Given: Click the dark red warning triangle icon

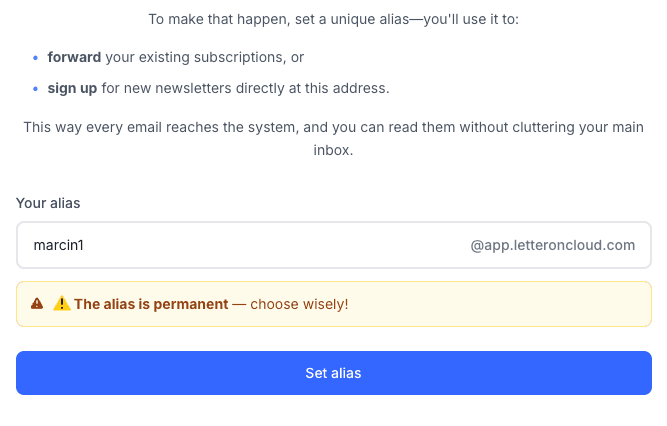Looking at the screenshot, I should coord(37,303).
